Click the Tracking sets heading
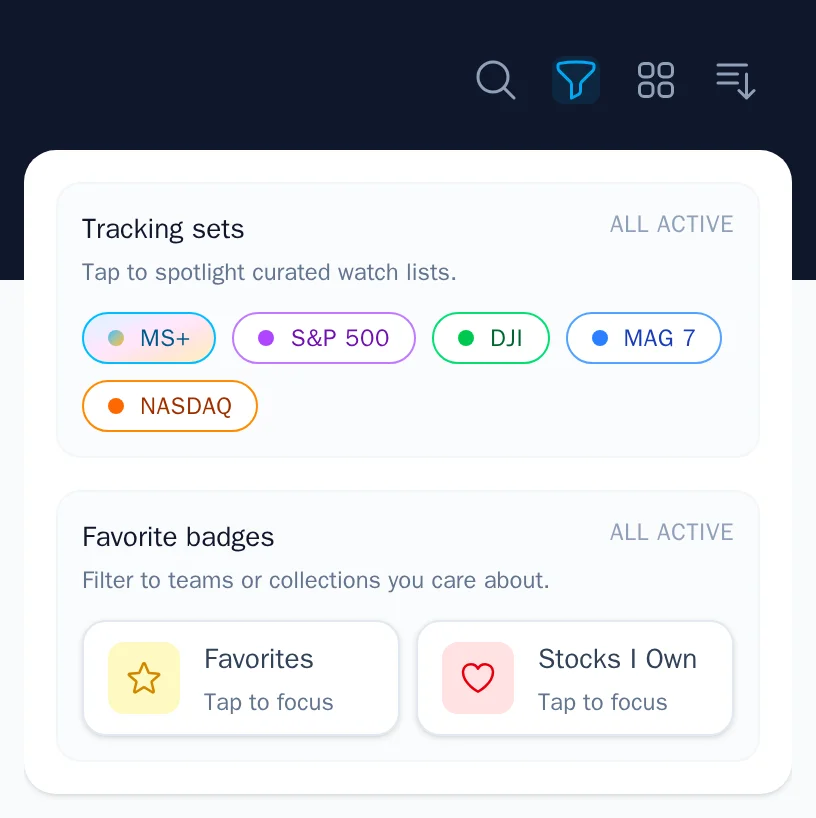 point(163,229)
